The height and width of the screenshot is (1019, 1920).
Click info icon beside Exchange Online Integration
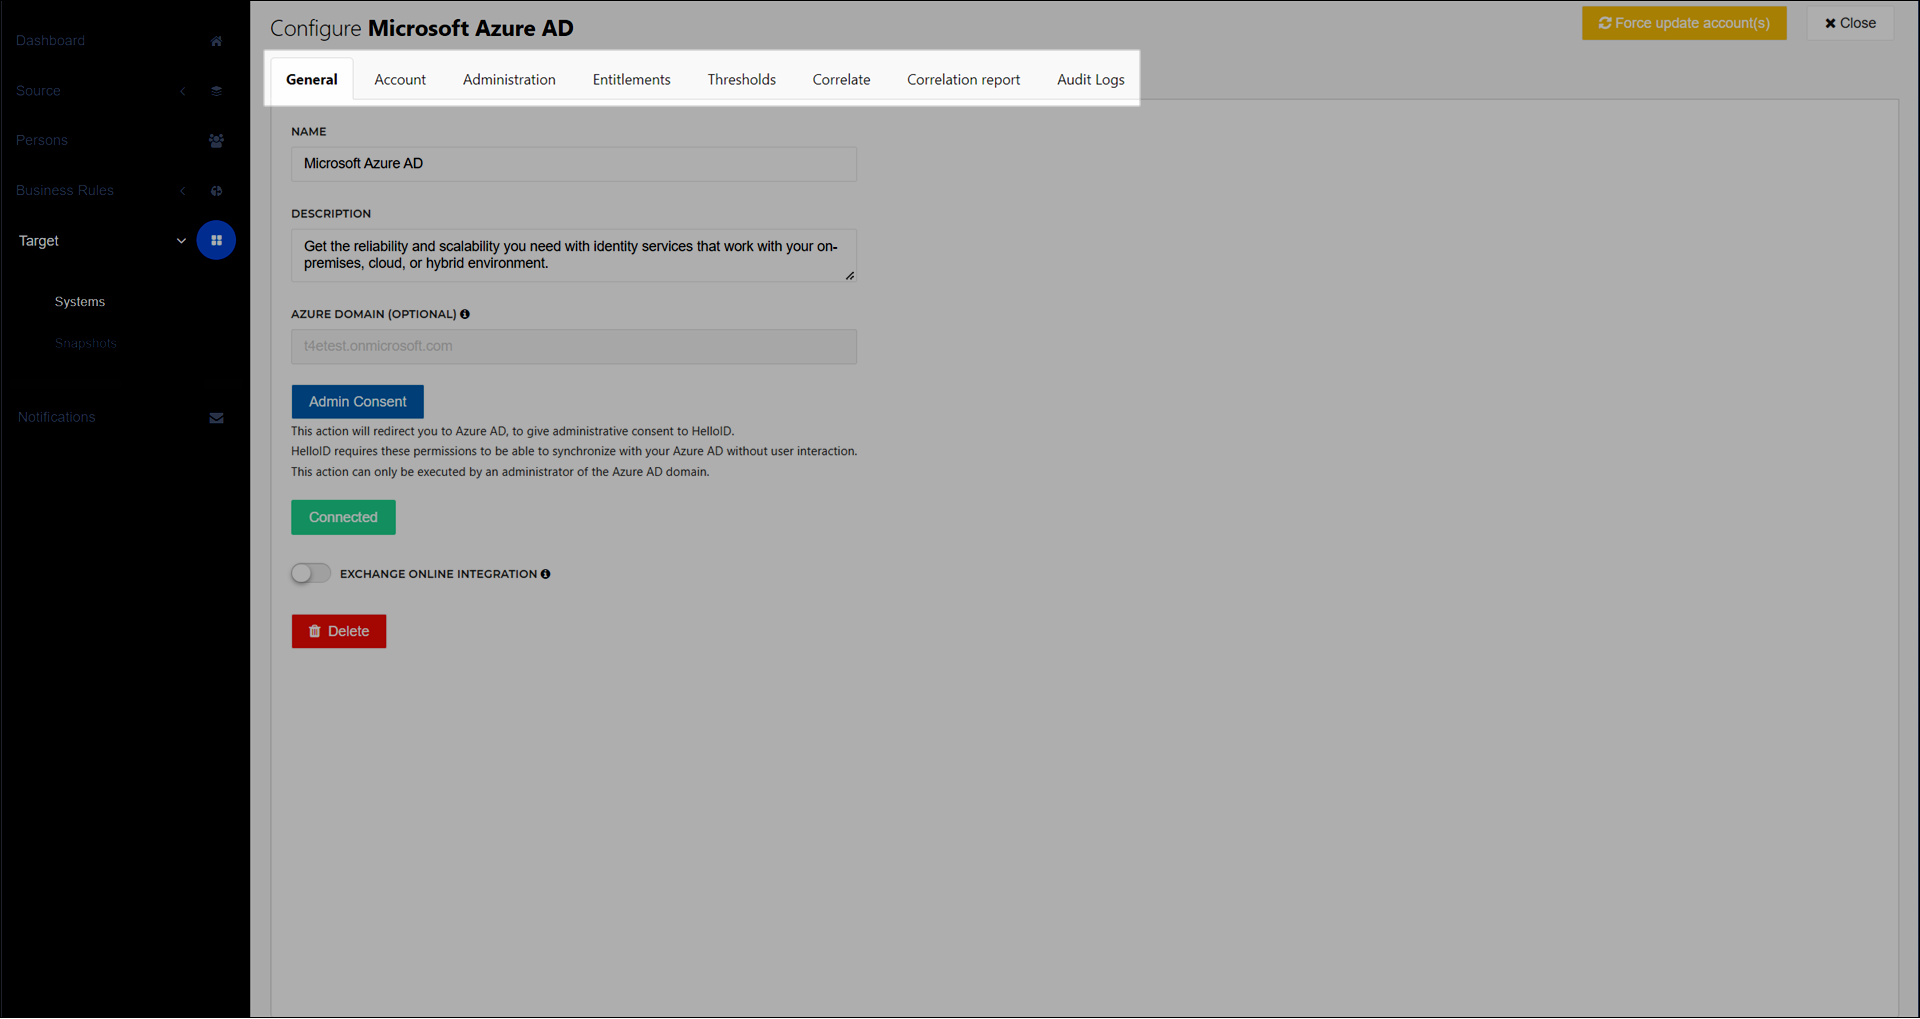(x=545, y=574)
